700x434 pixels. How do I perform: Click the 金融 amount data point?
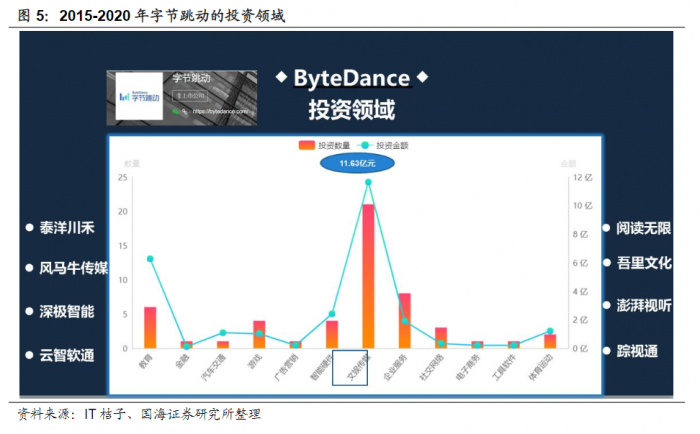187,346
